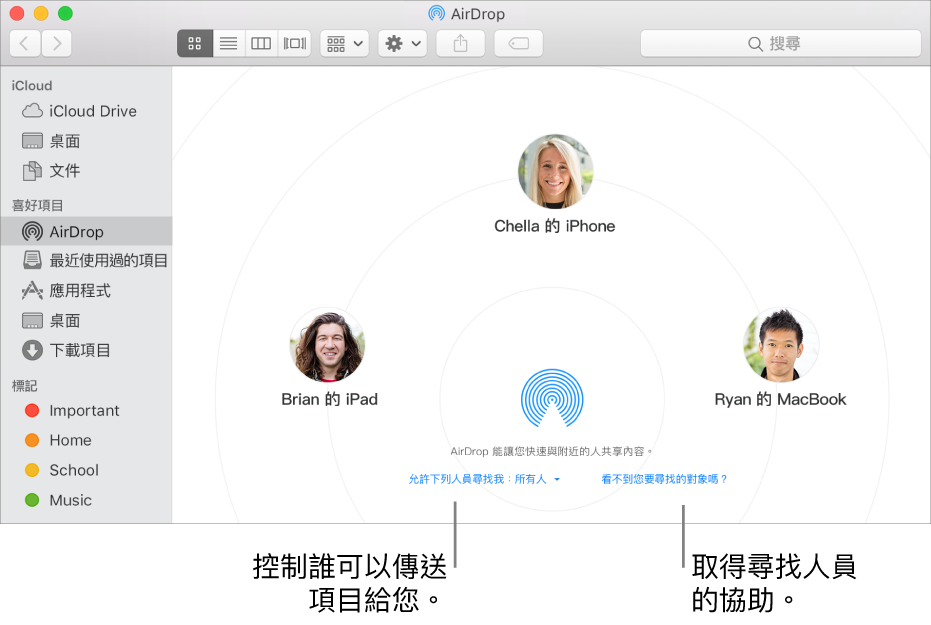The width and height of the screenshot is (931, 625).
Task: Click the recents icon beside 最近使用過的項目
Action: tap(32, 260)
